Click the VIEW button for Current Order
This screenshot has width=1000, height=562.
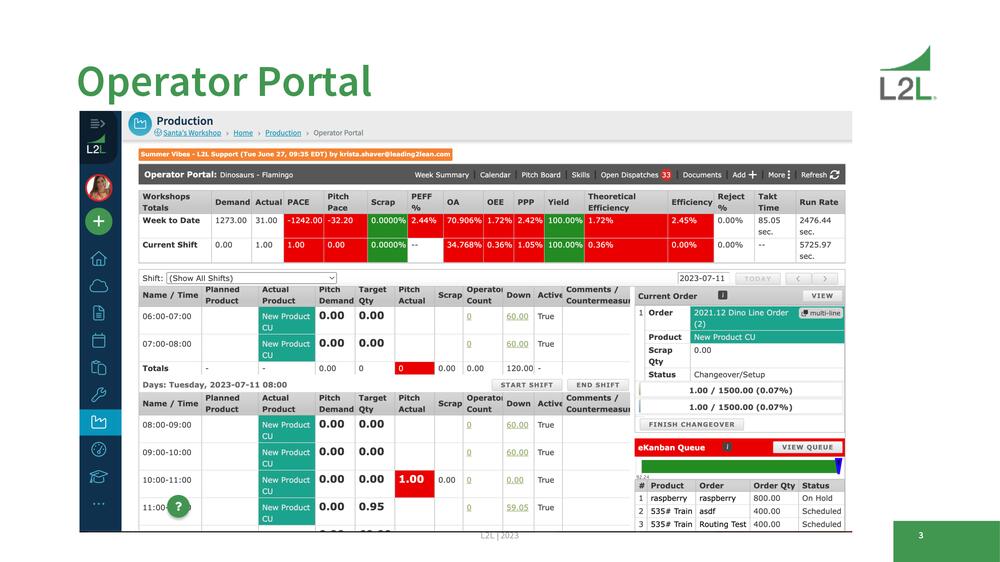coord(822,296)
